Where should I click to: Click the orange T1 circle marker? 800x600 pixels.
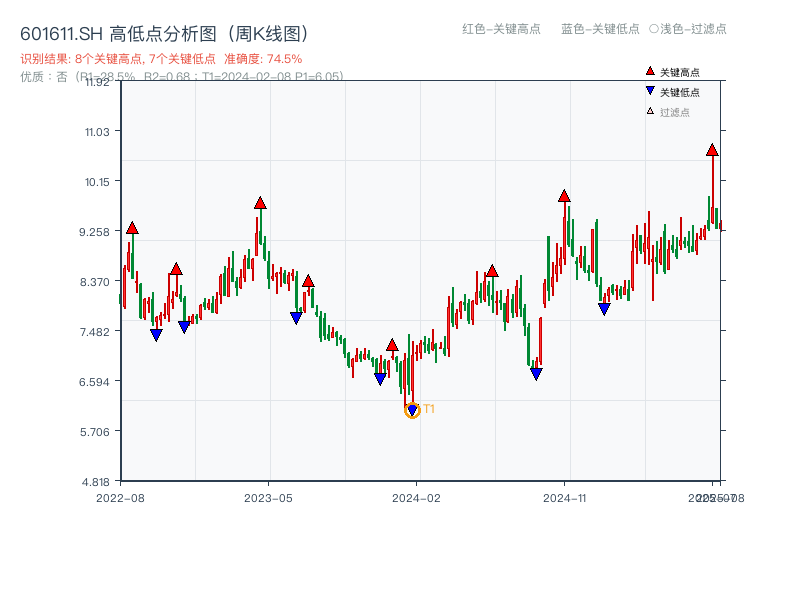411,410
